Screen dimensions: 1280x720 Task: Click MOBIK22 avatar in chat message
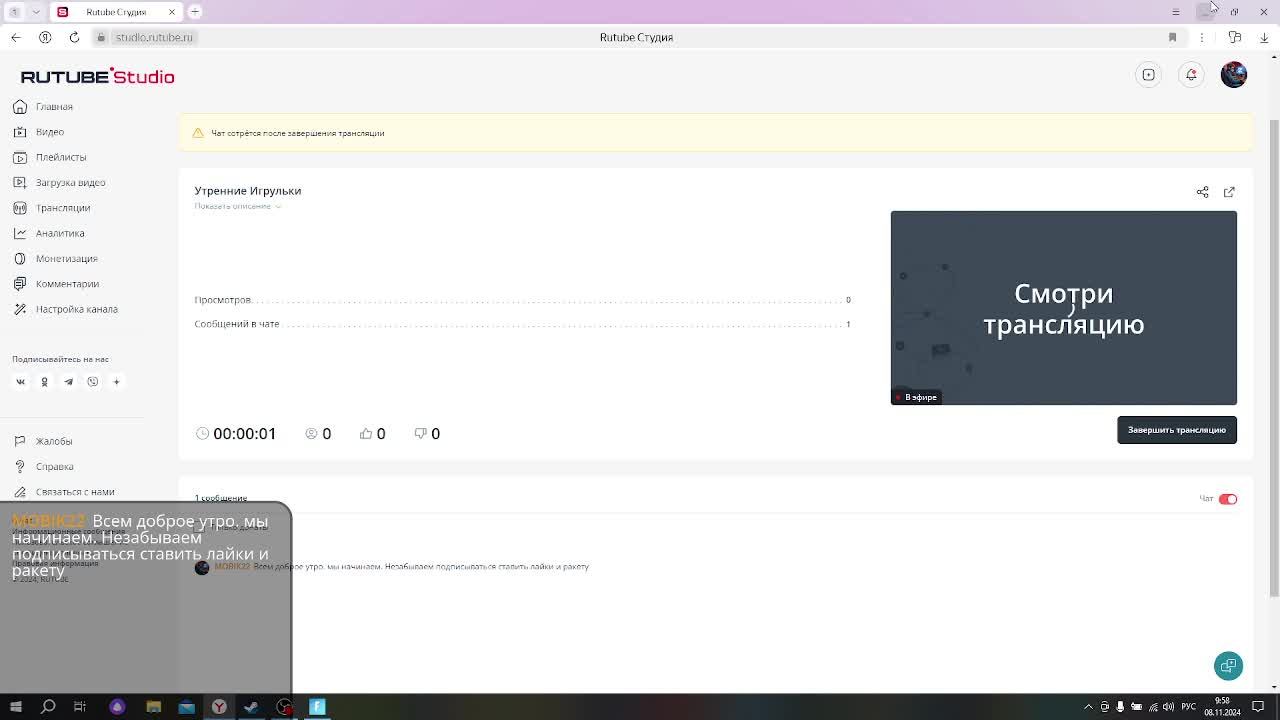202,567
